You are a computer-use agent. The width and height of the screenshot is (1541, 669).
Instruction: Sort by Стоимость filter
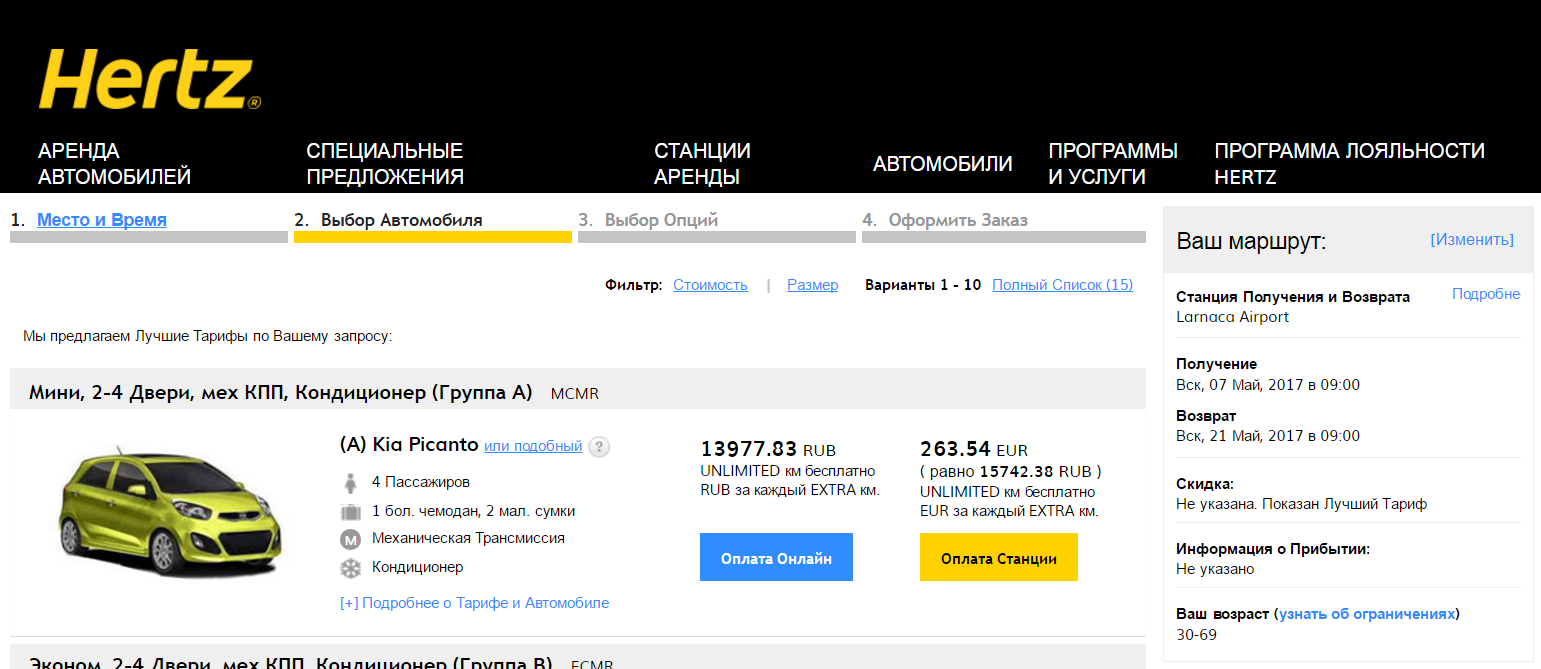point(710,285)
